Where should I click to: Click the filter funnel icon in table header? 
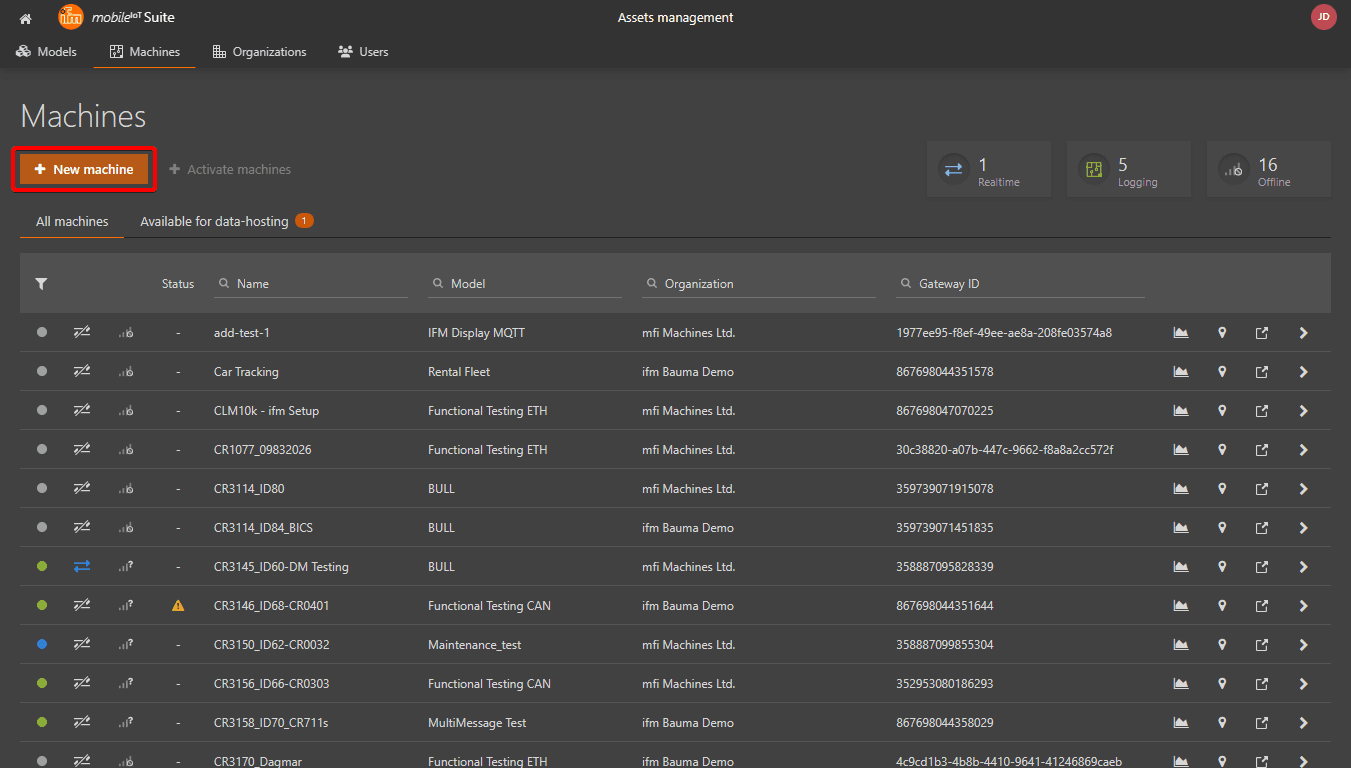click(x=41, y=284)
